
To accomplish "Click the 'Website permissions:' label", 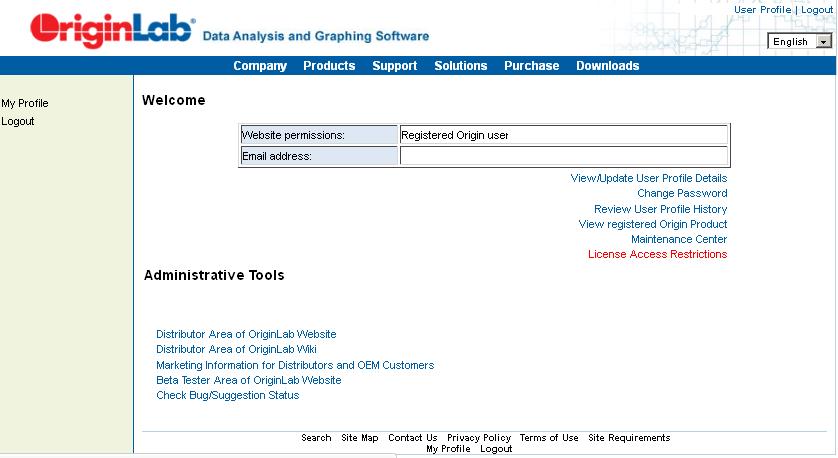I will (x=293, y=135).
